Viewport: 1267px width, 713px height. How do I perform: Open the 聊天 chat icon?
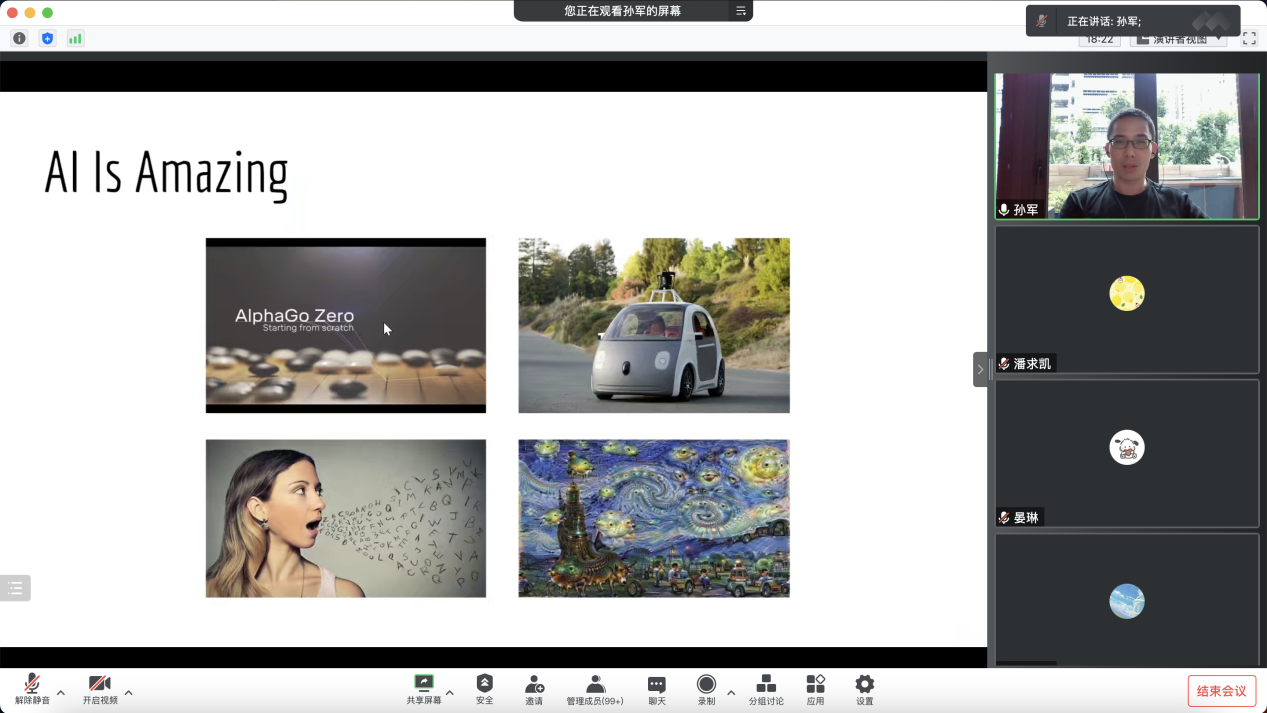(657, 684)
